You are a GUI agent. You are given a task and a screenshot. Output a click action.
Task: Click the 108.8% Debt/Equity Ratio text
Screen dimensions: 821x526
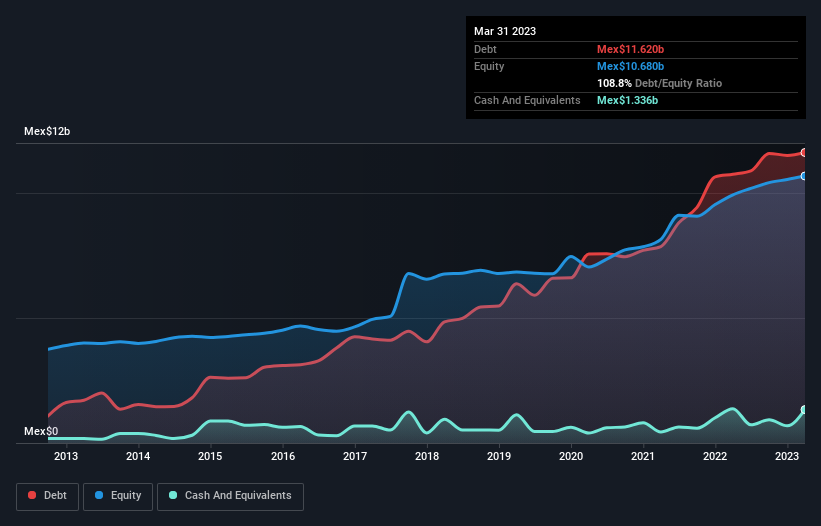tap(659, 83)
